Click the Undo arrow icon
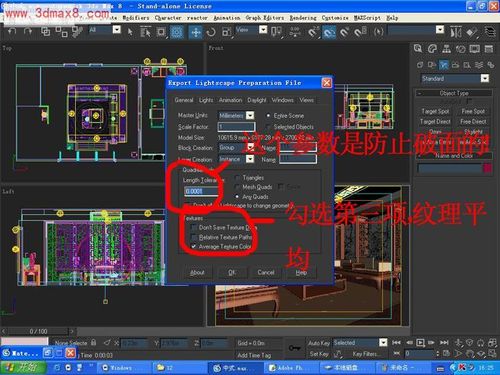The image size is (500, 375). click(12, 32)
